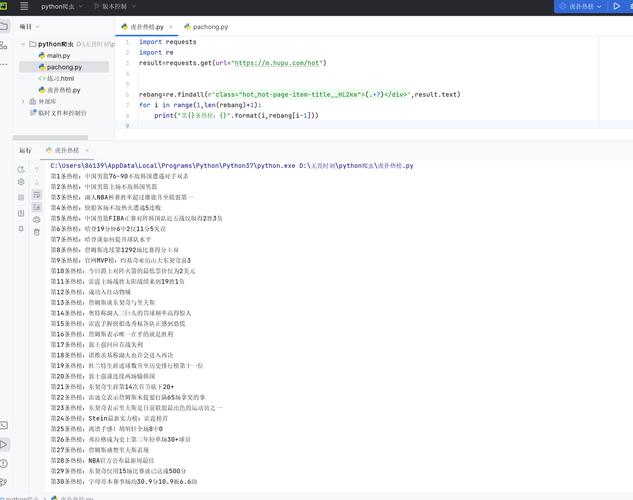
Task: Click the rerun icon in Run panel
Action: point(21,168)
